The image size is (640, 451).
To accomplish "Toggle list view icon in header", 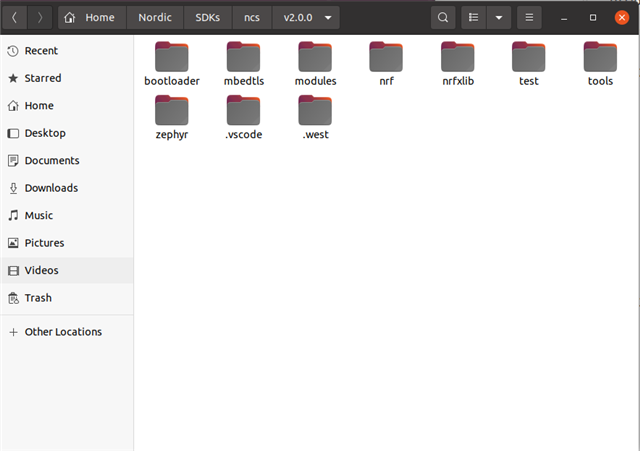I will [x=473, y=18].
